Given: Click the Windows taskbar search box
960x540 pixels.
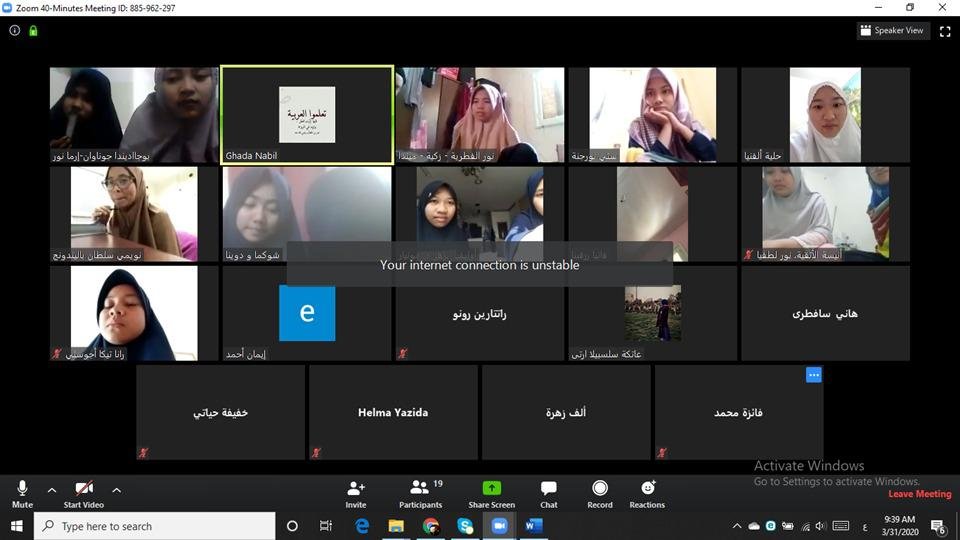Looking at the screenshot, I should [x=155, y=526].
